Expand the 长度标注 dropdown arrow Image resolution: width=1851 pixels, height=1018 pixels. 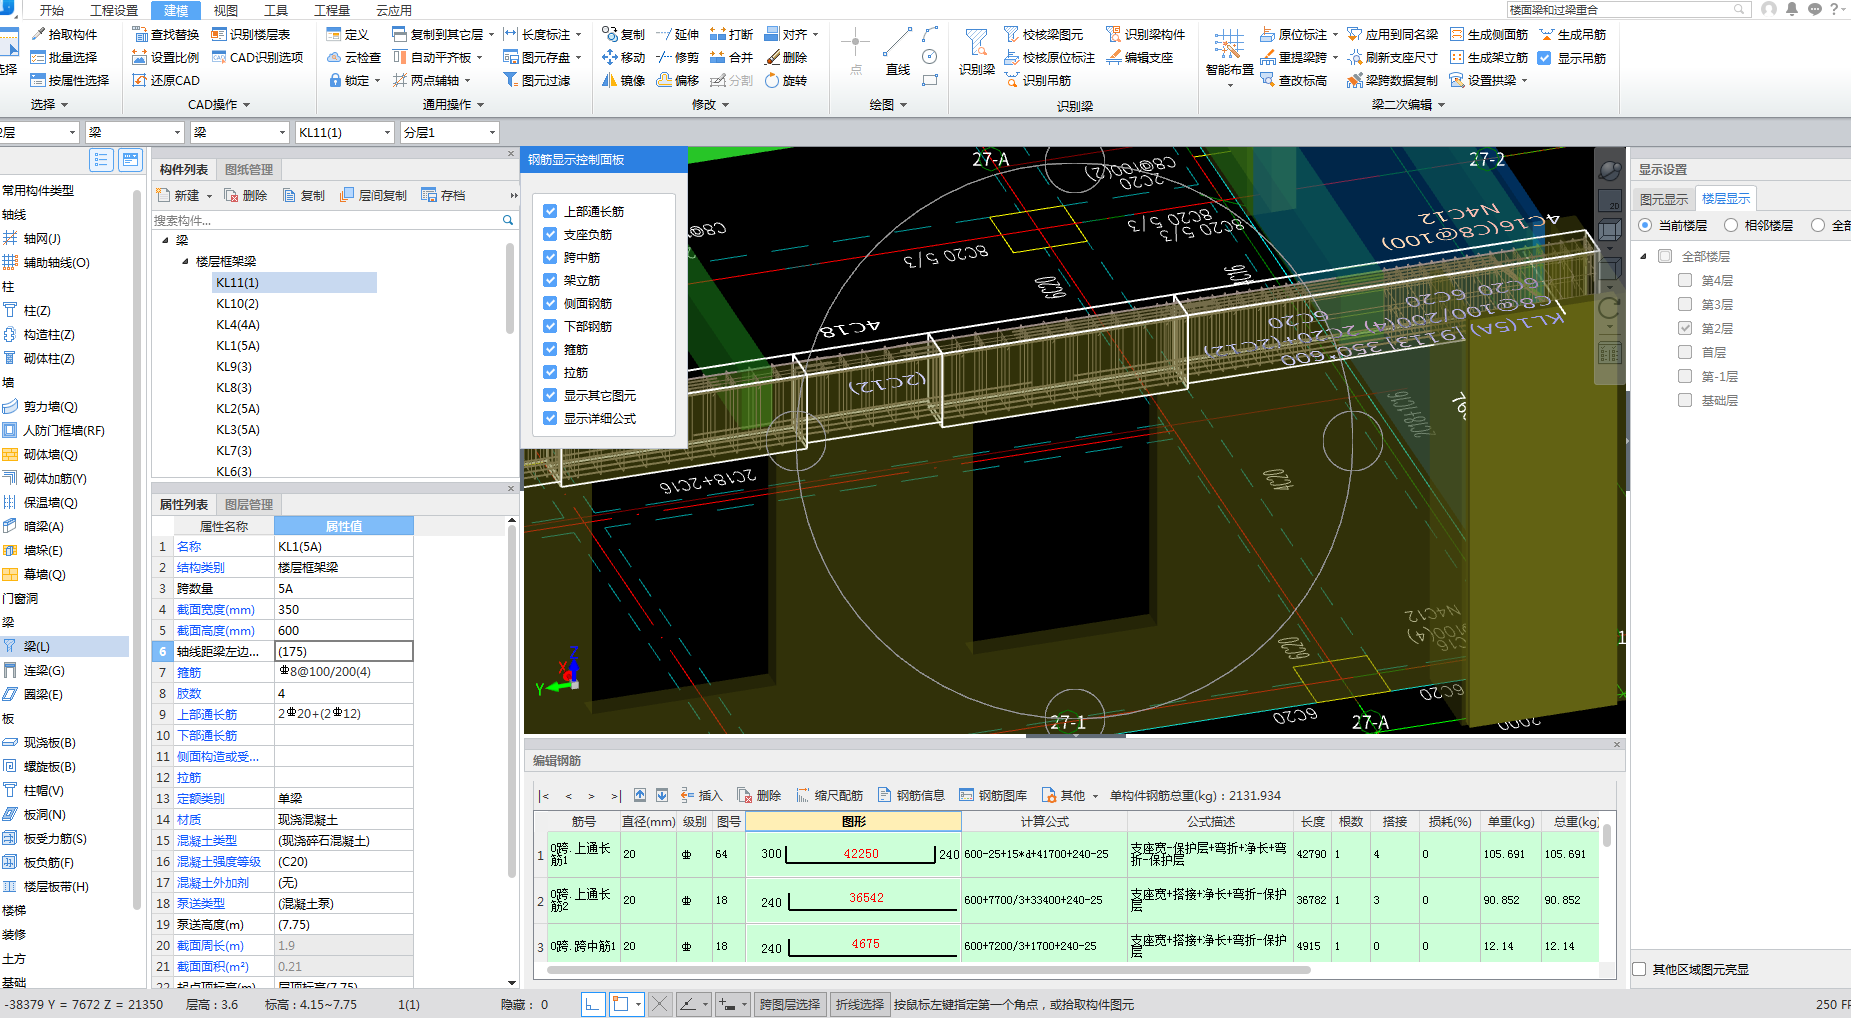click(x=579, y=34)
